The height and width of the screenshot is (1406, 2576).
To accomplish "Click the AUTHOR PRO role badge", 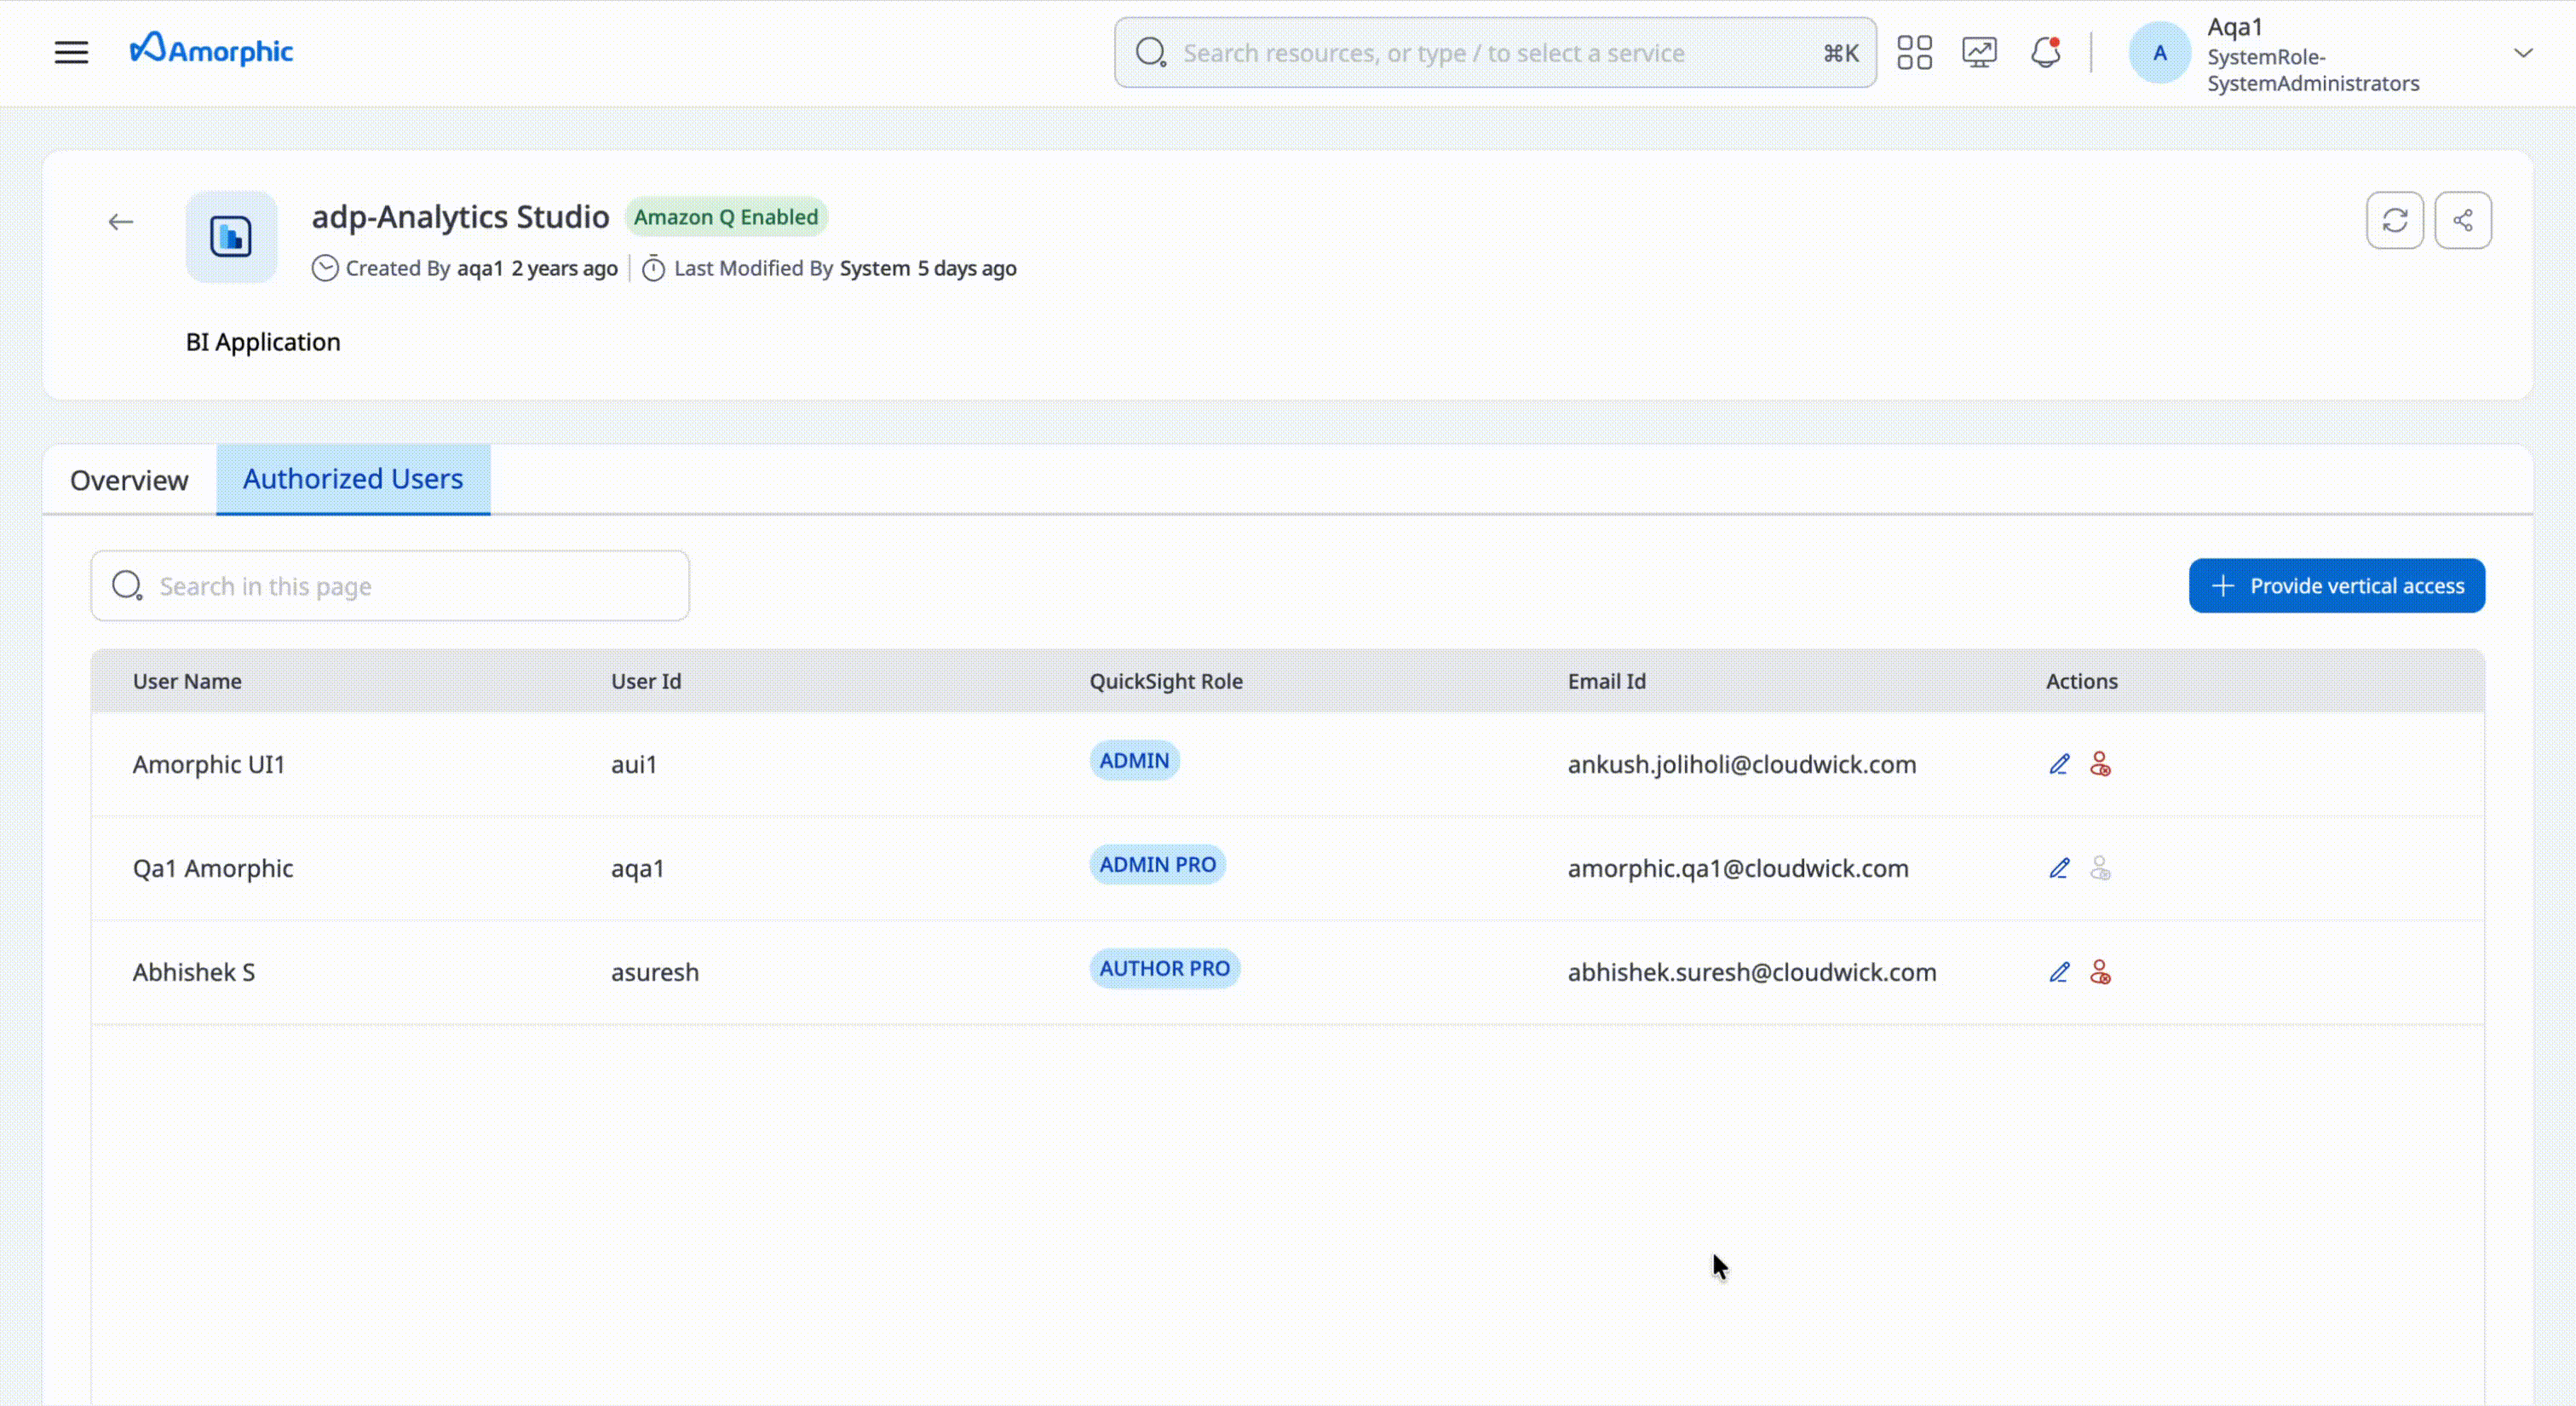I will click(x=1164, y=969).
